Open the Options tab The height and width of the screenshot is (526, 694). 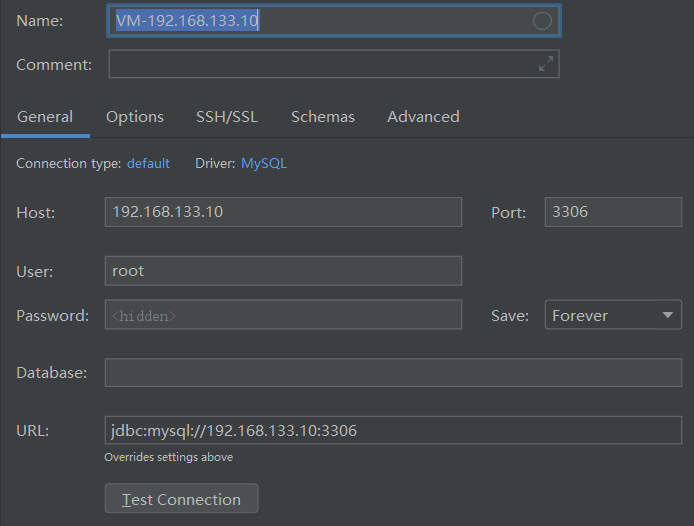click(x=135, y=117)
